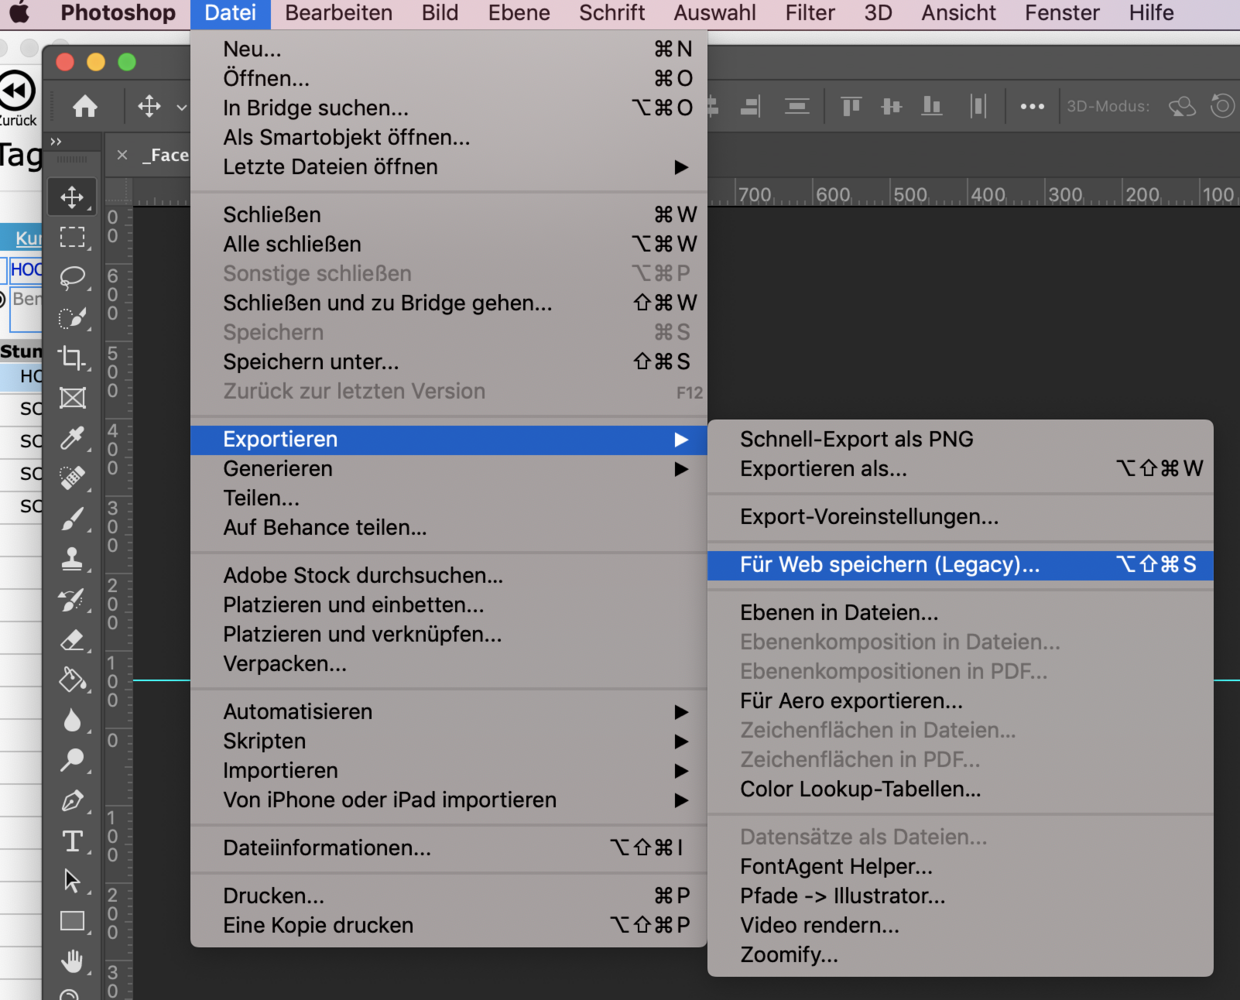This screenshot has width=1240, height=1000.
Task: Activate the Horizontal Type tool
Action: click(x=72, y=841)
